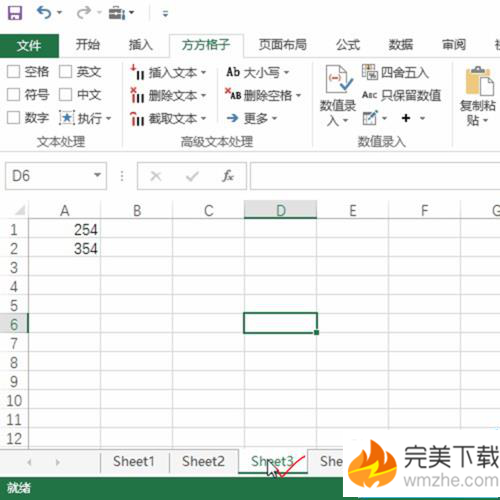
Task: Click the 复制粘贴 clipboard icon
Action: click(479, 81)
